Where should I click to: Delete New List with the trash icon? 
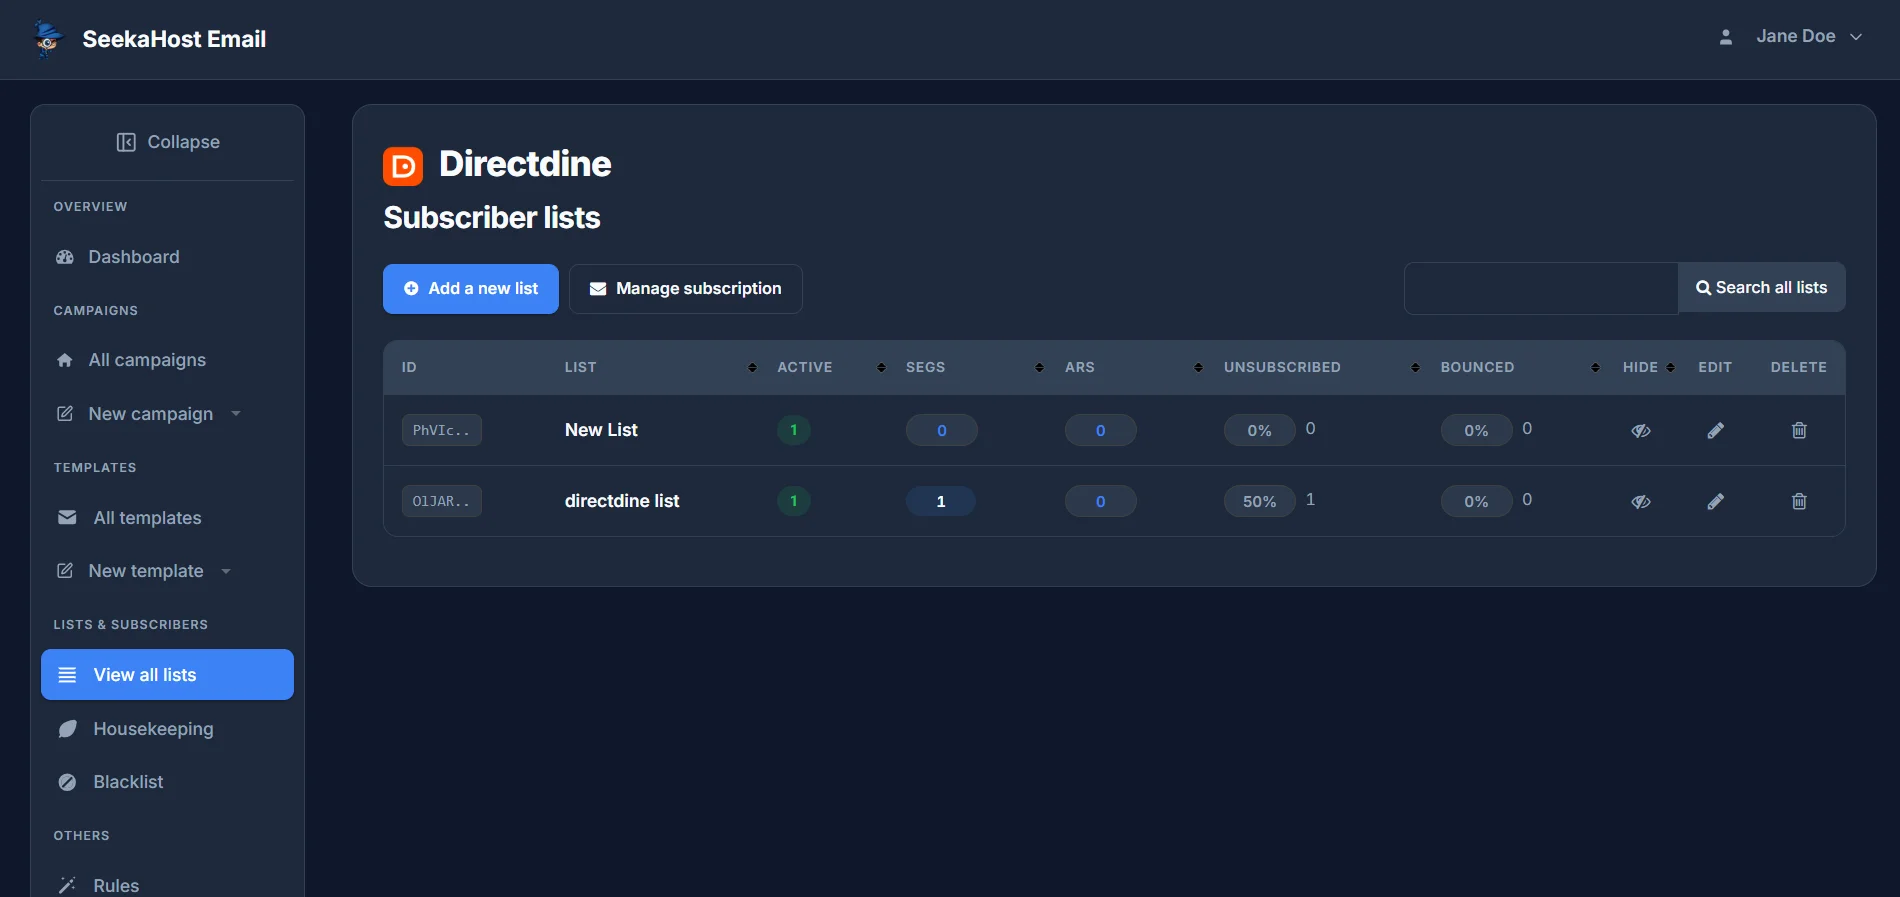coord(1799,431)
